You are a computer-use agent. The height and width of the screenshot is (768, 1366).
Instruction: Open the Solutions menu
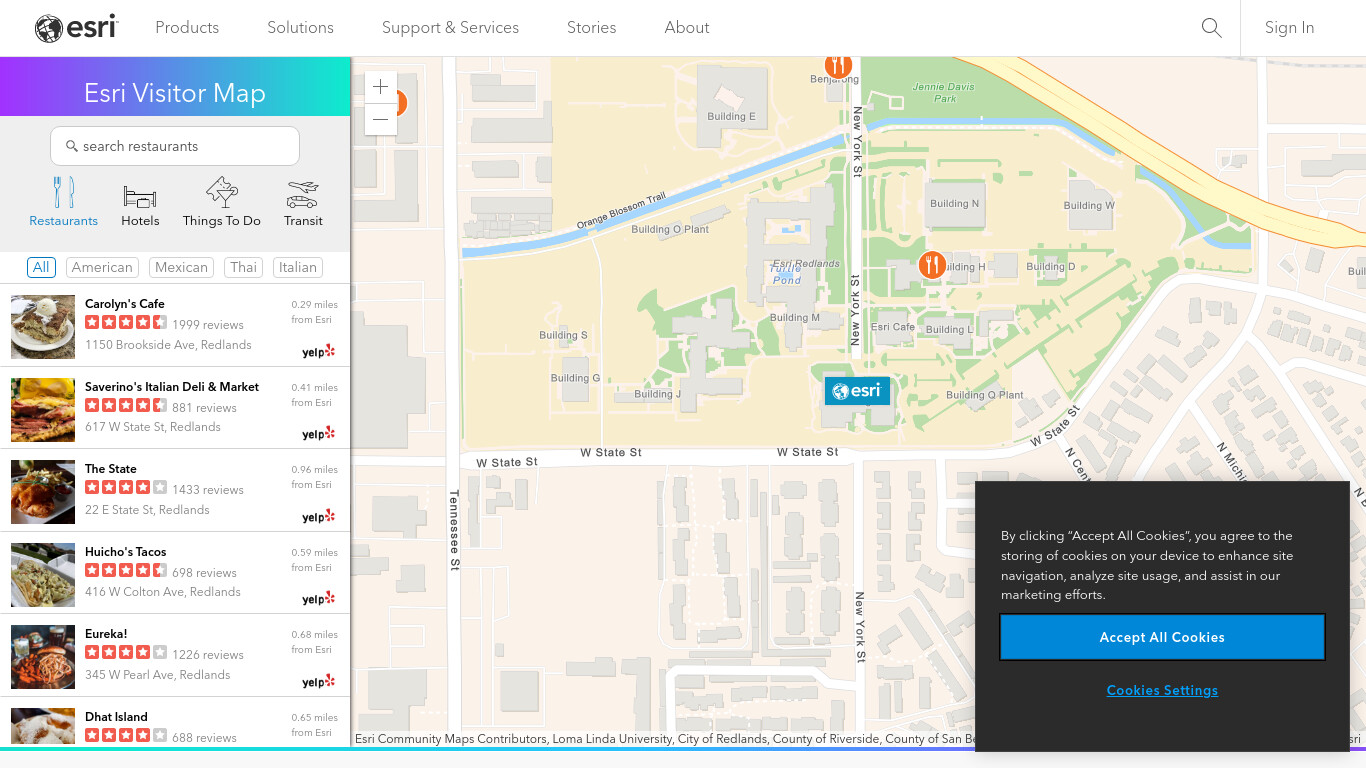click(x=300, y=28)
